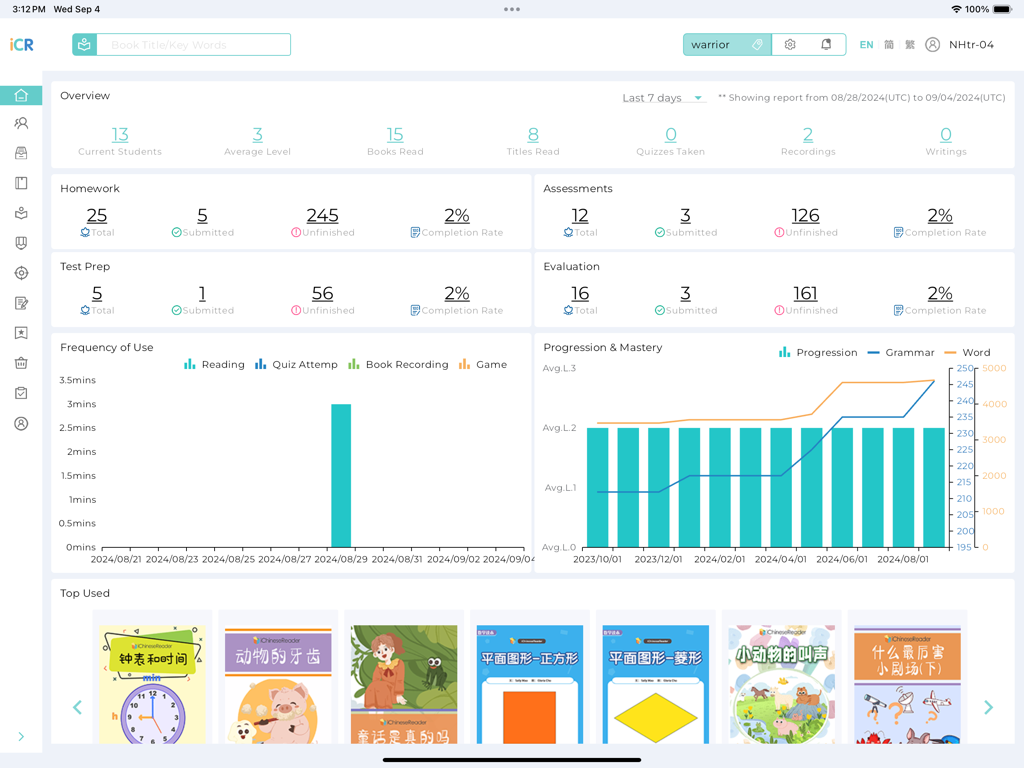Expand the next page of Top Used books
Image resolution: width=1024 pixels, height=768 pixels.
[x=988, y=707]
